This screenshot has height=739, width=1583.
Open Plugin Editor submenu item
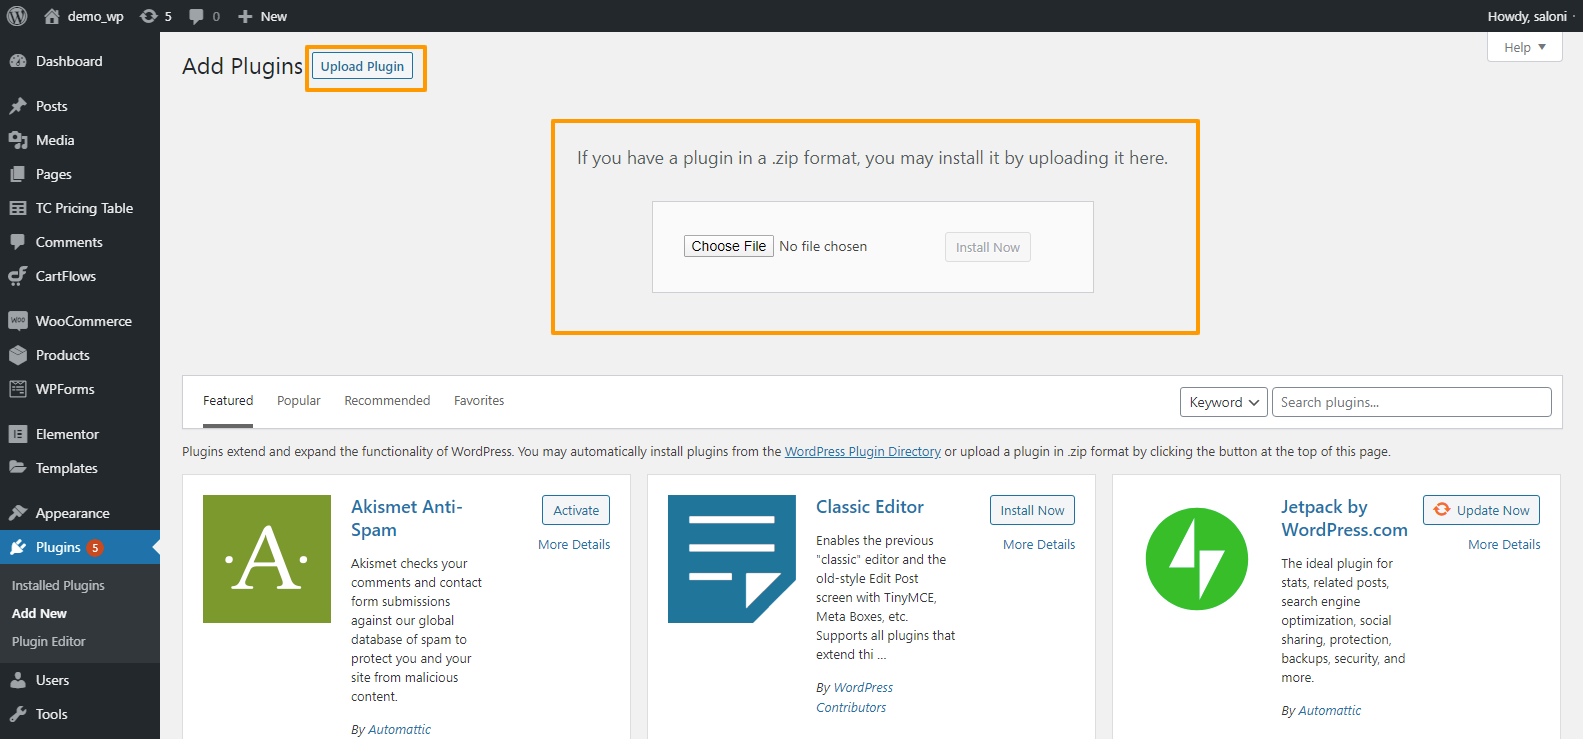49,641
